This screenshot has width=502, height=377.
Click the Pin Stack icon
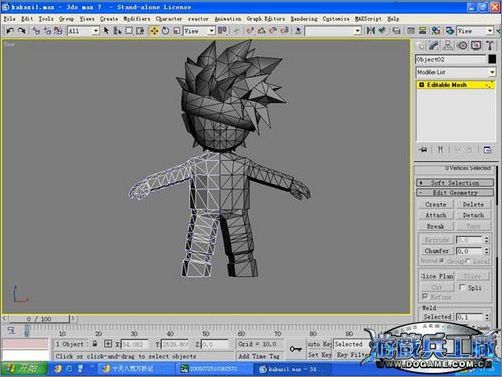click(x=423, y=150)
